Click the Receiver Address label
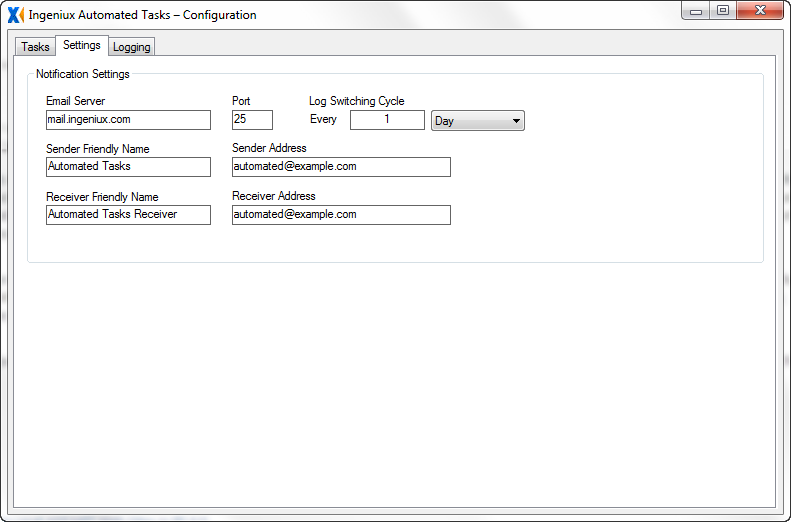 click(x=274, y=196)
